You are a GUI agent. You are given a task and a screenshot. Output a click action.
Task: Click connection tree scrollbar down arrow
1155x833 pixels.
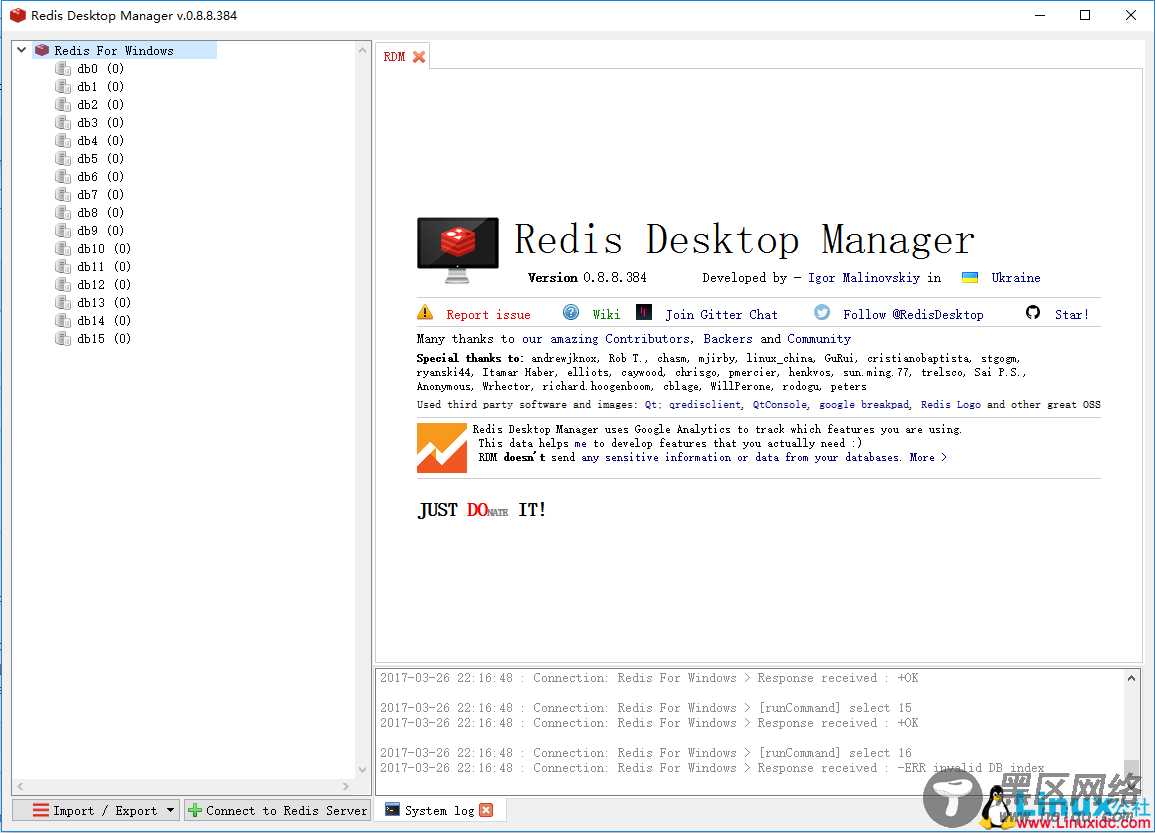(x=362, y=770)
